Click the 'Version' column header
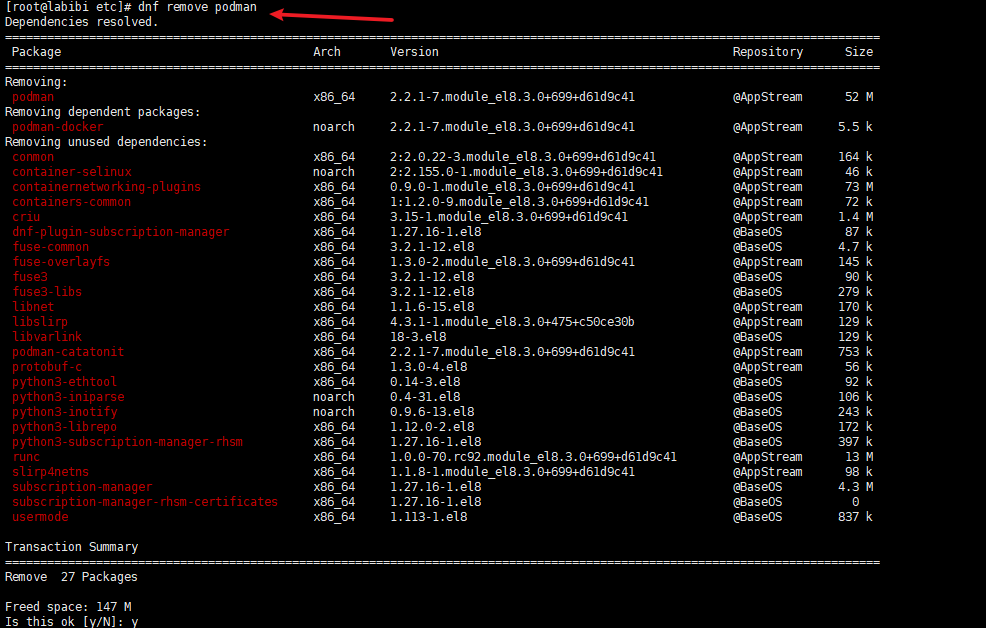The width and height of the screenshot is (986, 628). pos(414,52)
